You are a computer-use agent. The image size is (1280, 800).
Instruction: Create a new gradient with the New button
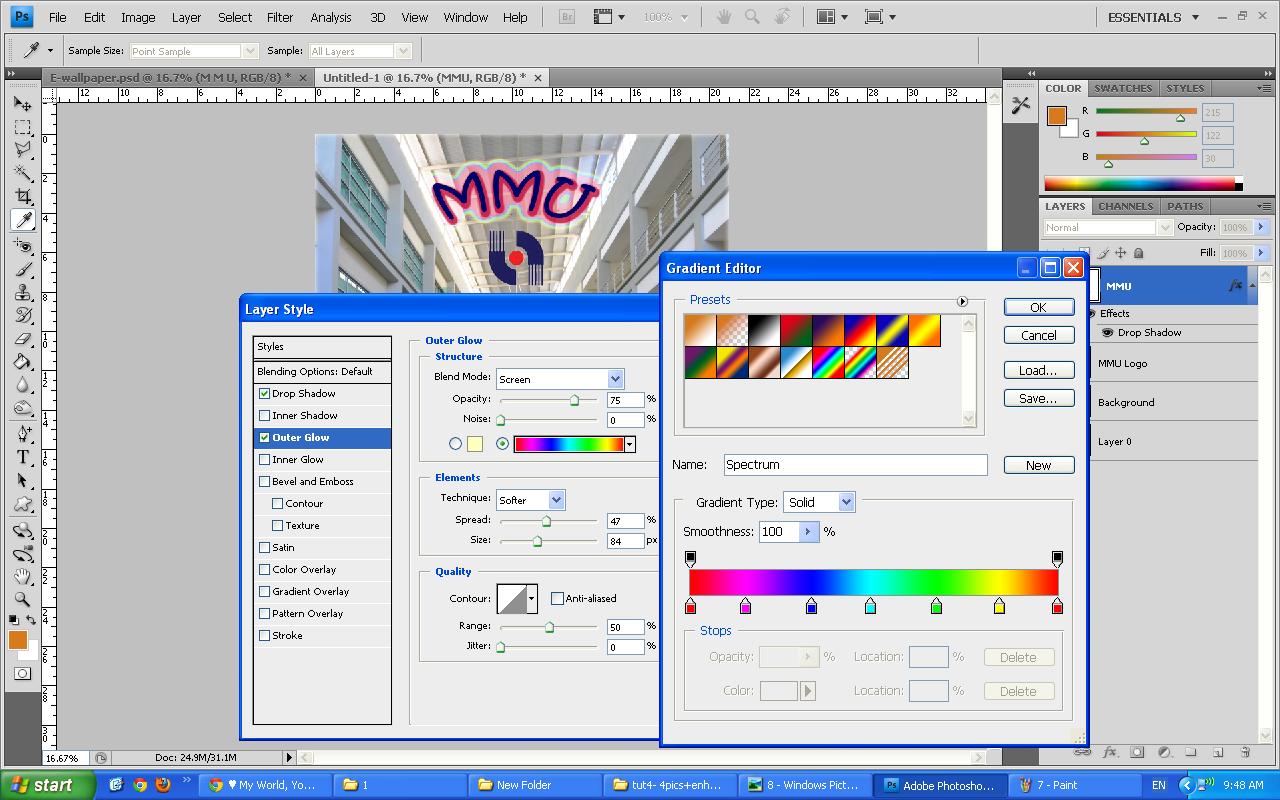coord(1038,464)
